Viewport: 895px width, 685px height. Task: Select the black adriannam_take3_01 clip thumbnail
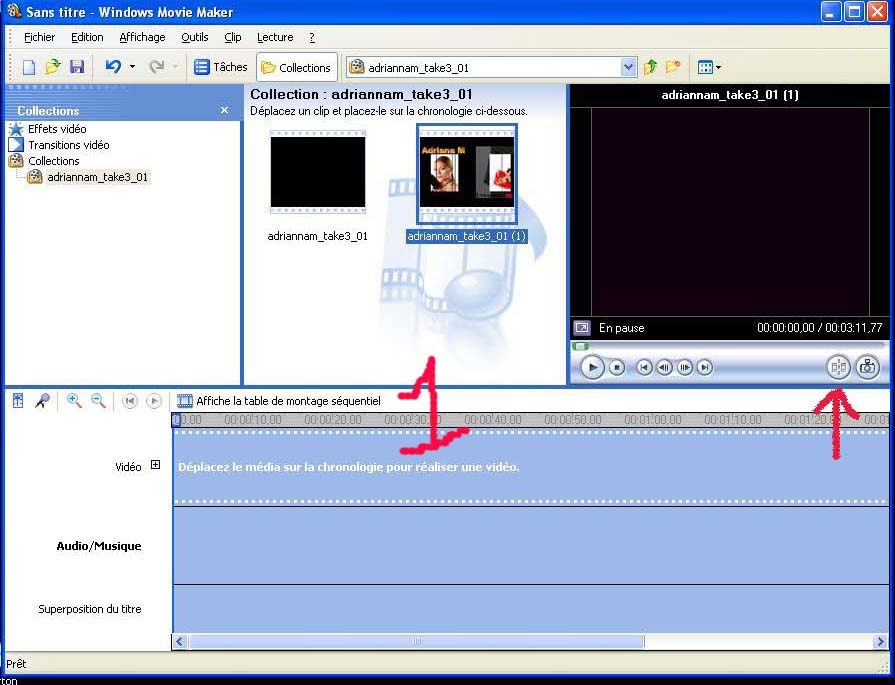tap(318, 172)
